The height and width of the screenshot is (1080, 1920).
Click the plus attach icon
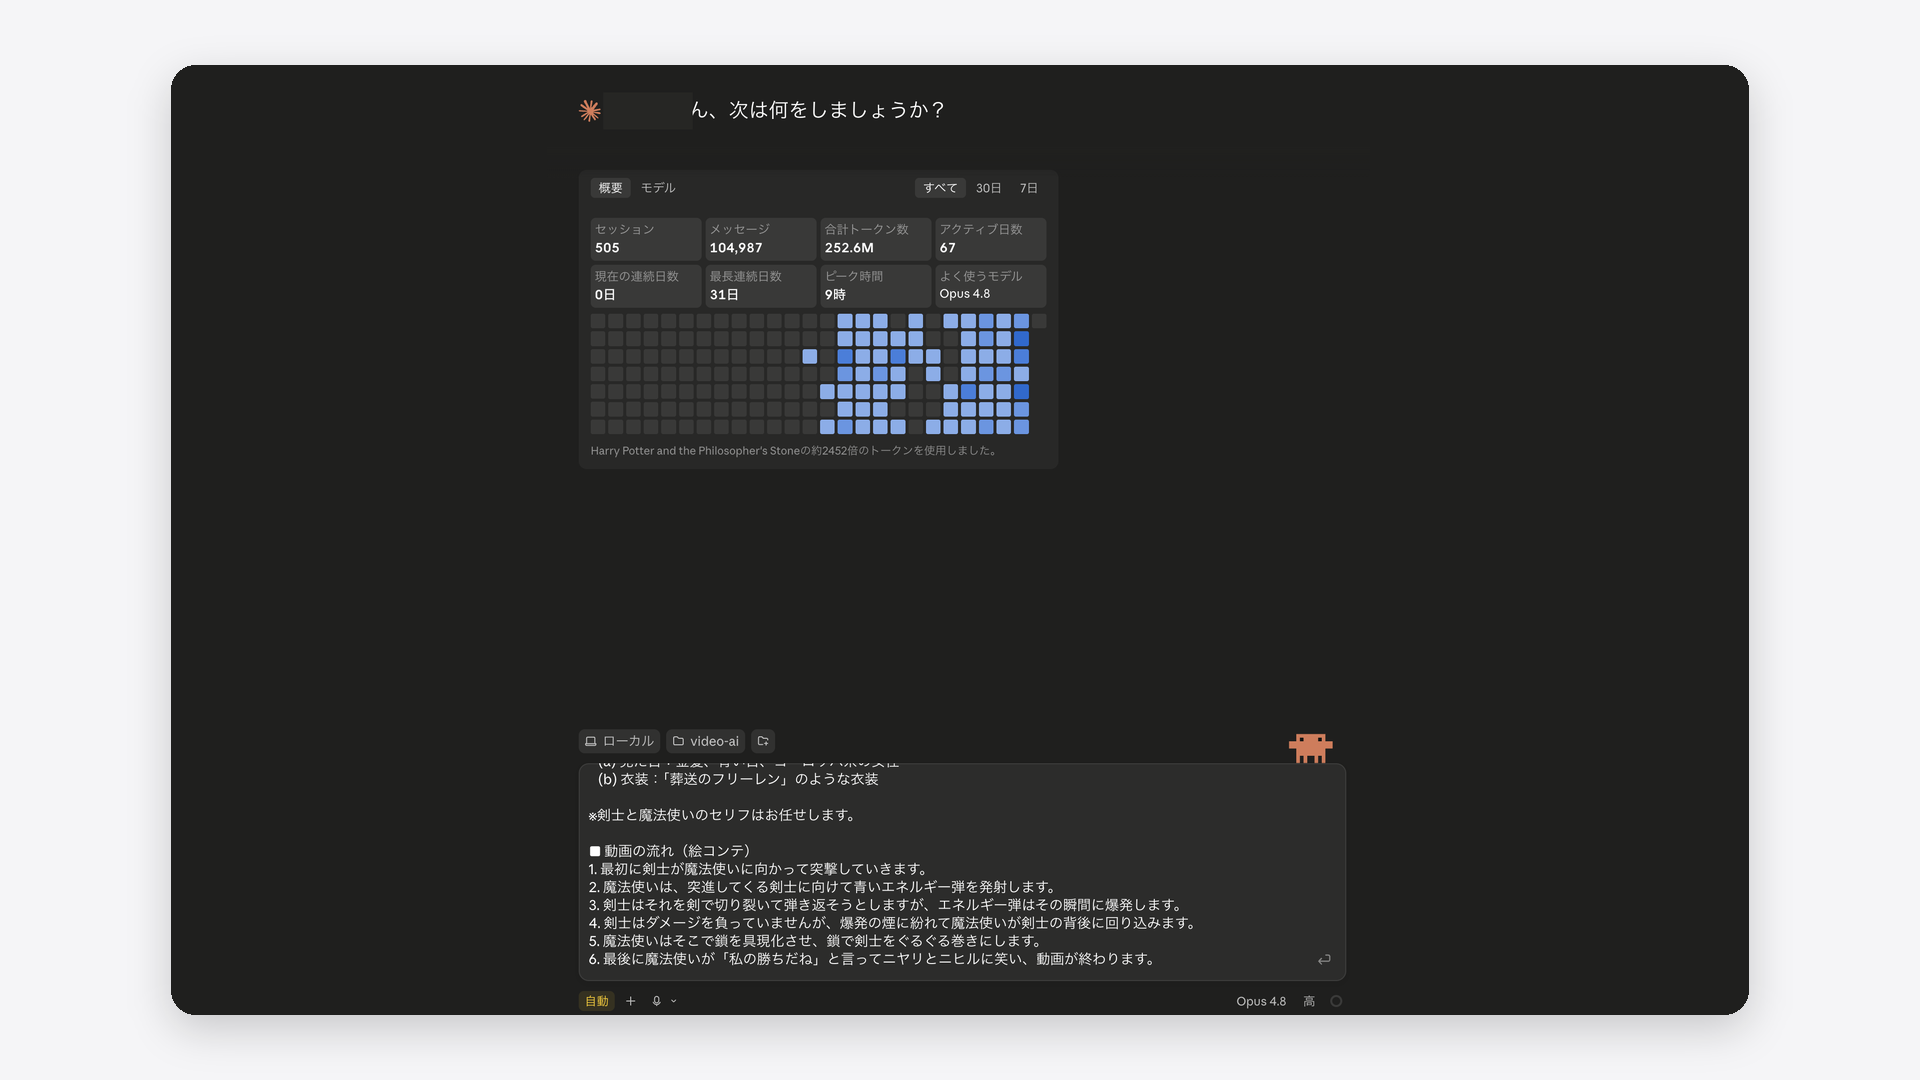[631, 1001]
